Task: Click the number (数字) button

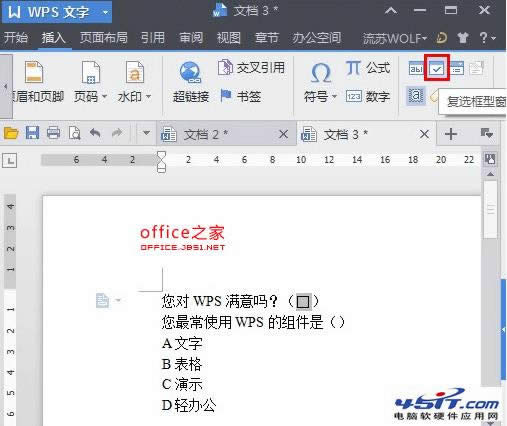Action: [368, 97]
